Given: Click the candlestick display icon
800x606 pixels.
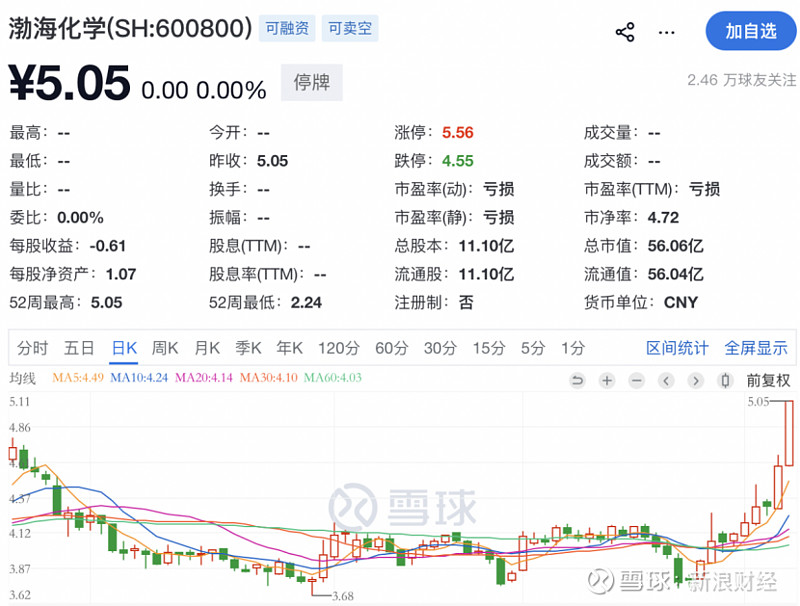Looking at the screenshot, I should (x=723, y=381).
